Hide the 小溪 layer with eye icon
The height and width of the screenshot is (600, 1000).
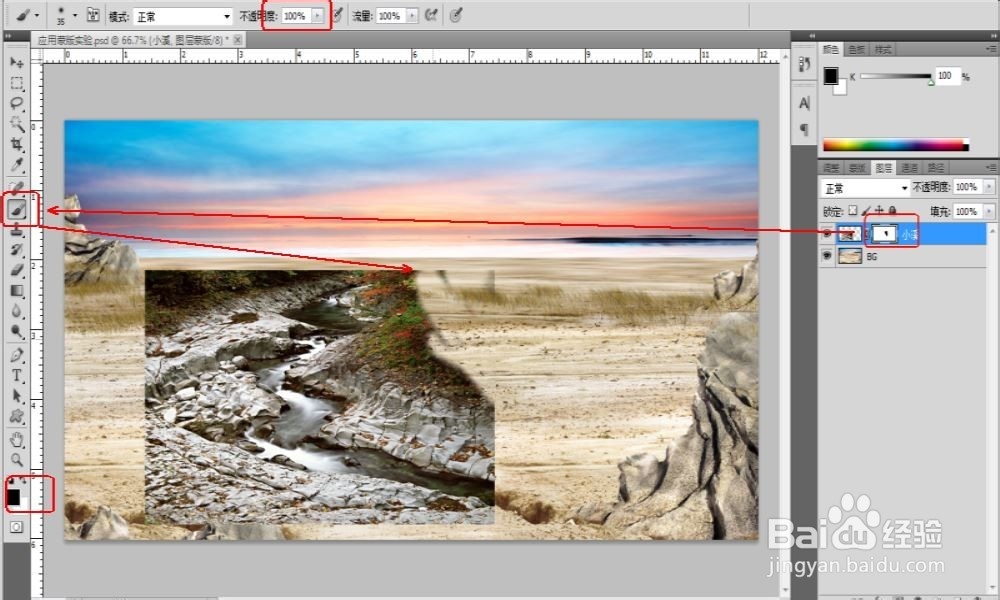[x=827, y=234]
